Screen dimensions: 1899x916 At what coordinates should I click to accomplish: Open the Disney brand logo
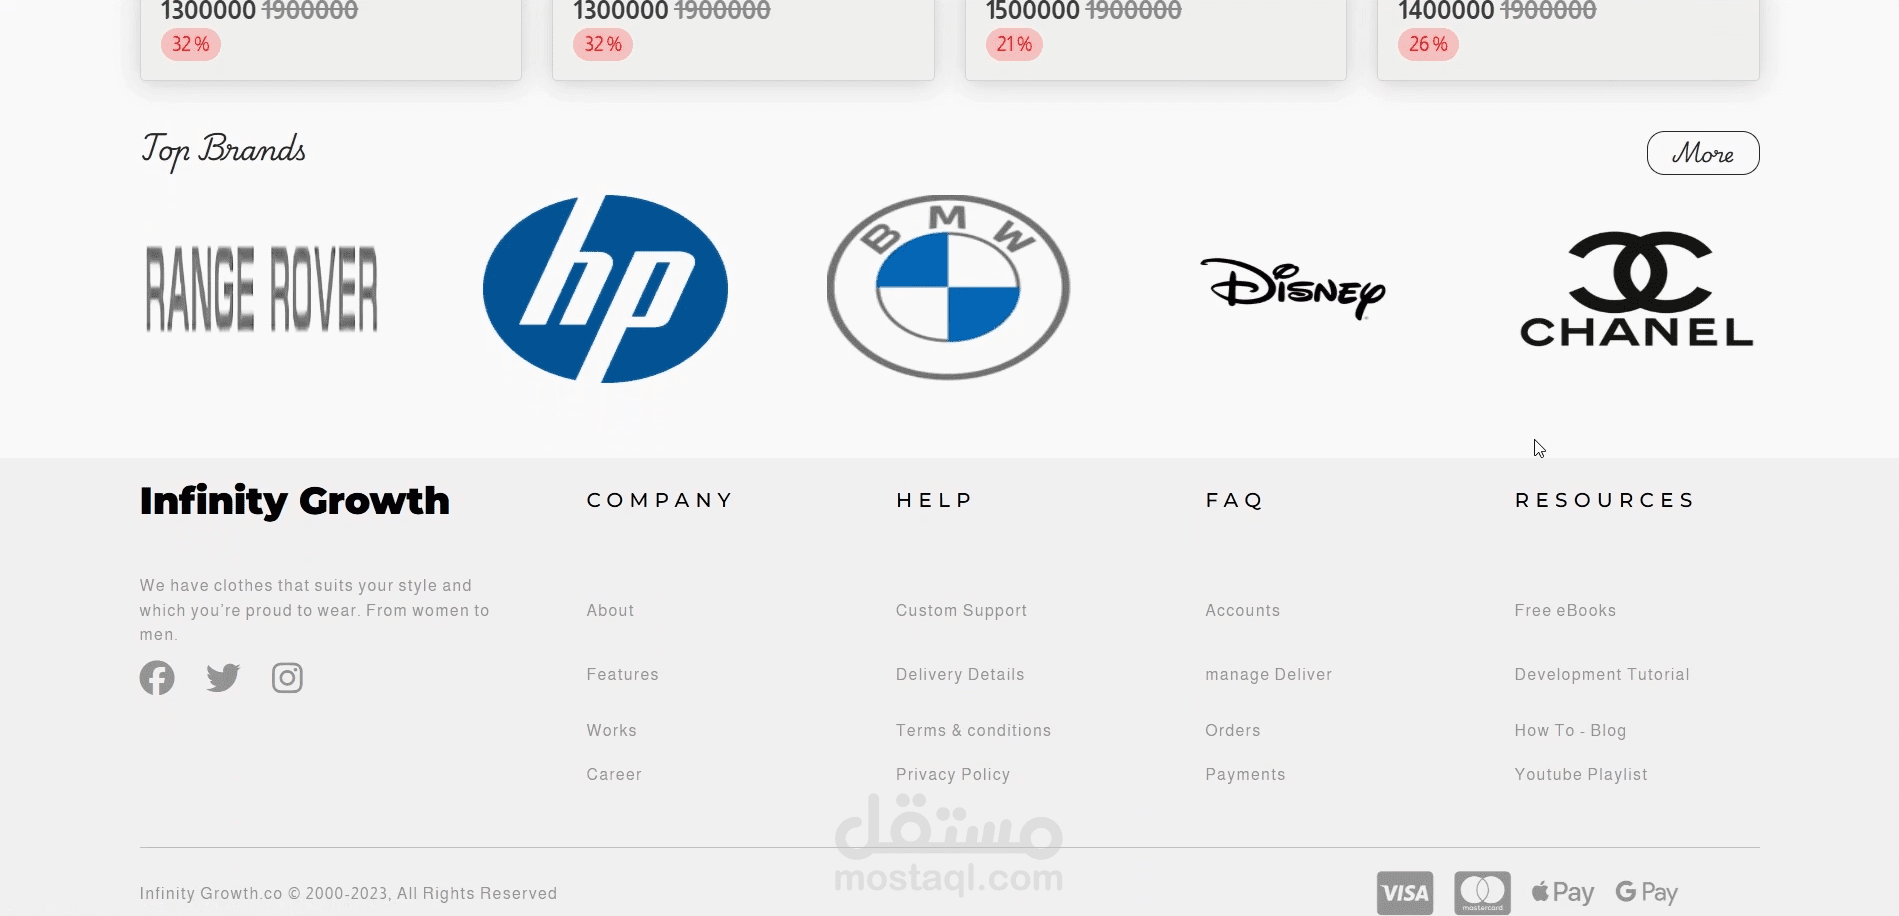point(1293,289)
